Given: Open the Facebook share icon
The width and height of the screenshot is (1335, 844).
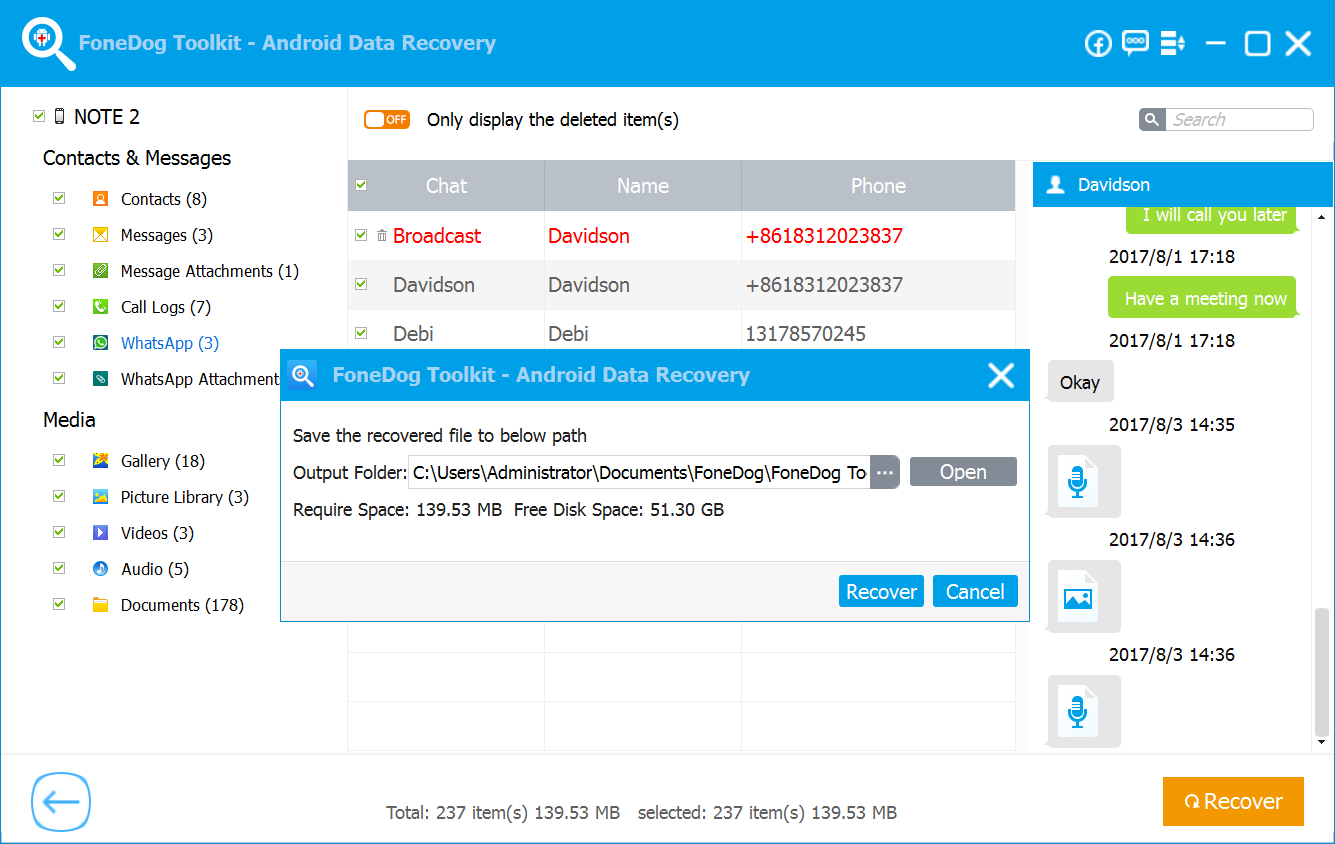Looking at the screenshot, I should click(x=1098, y=44).
